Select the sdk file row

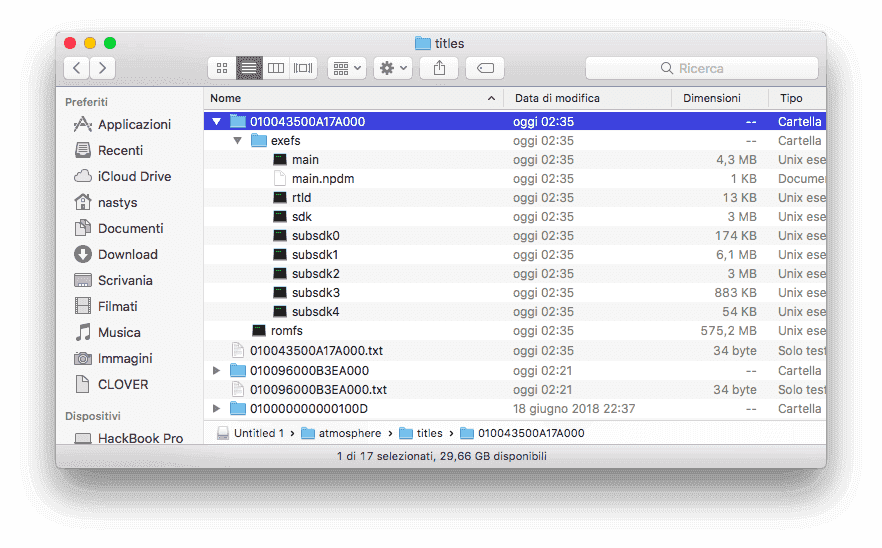pyautogui.click(x=515, y=217)
